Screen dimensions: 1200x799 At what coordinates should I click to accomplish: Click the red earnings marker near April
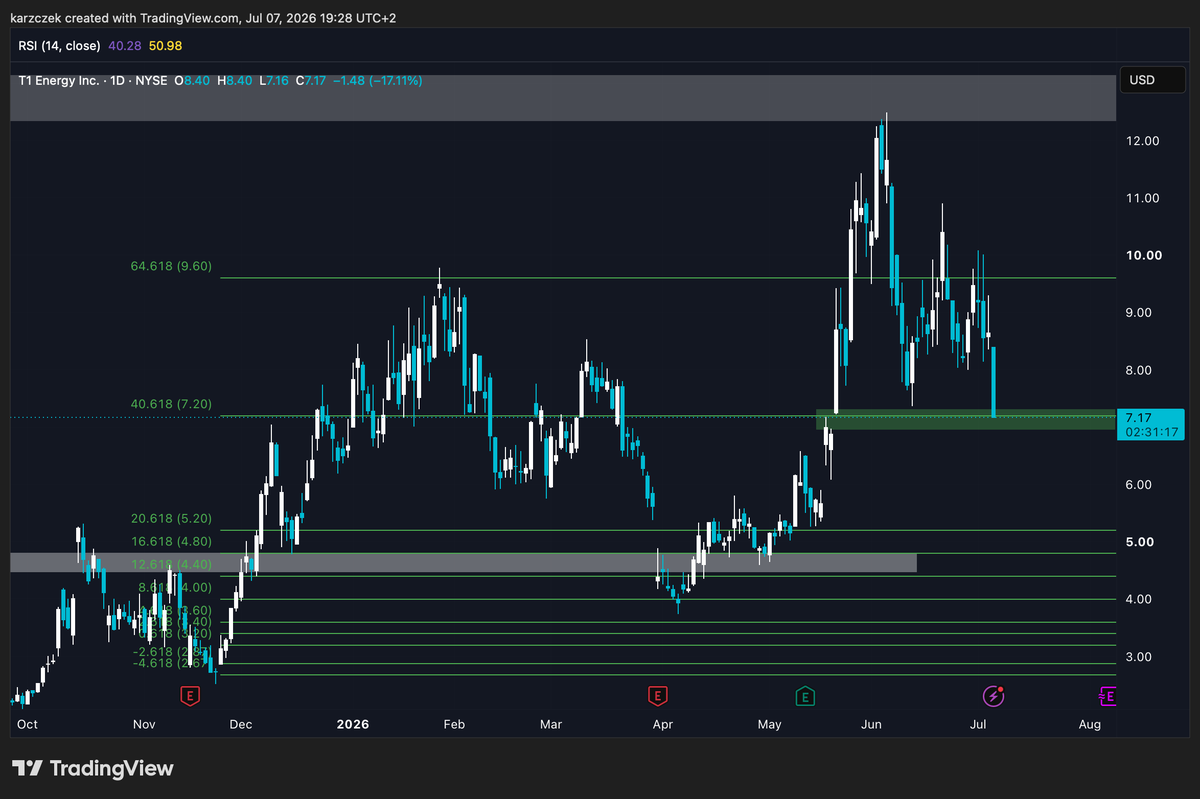point(657,695)
